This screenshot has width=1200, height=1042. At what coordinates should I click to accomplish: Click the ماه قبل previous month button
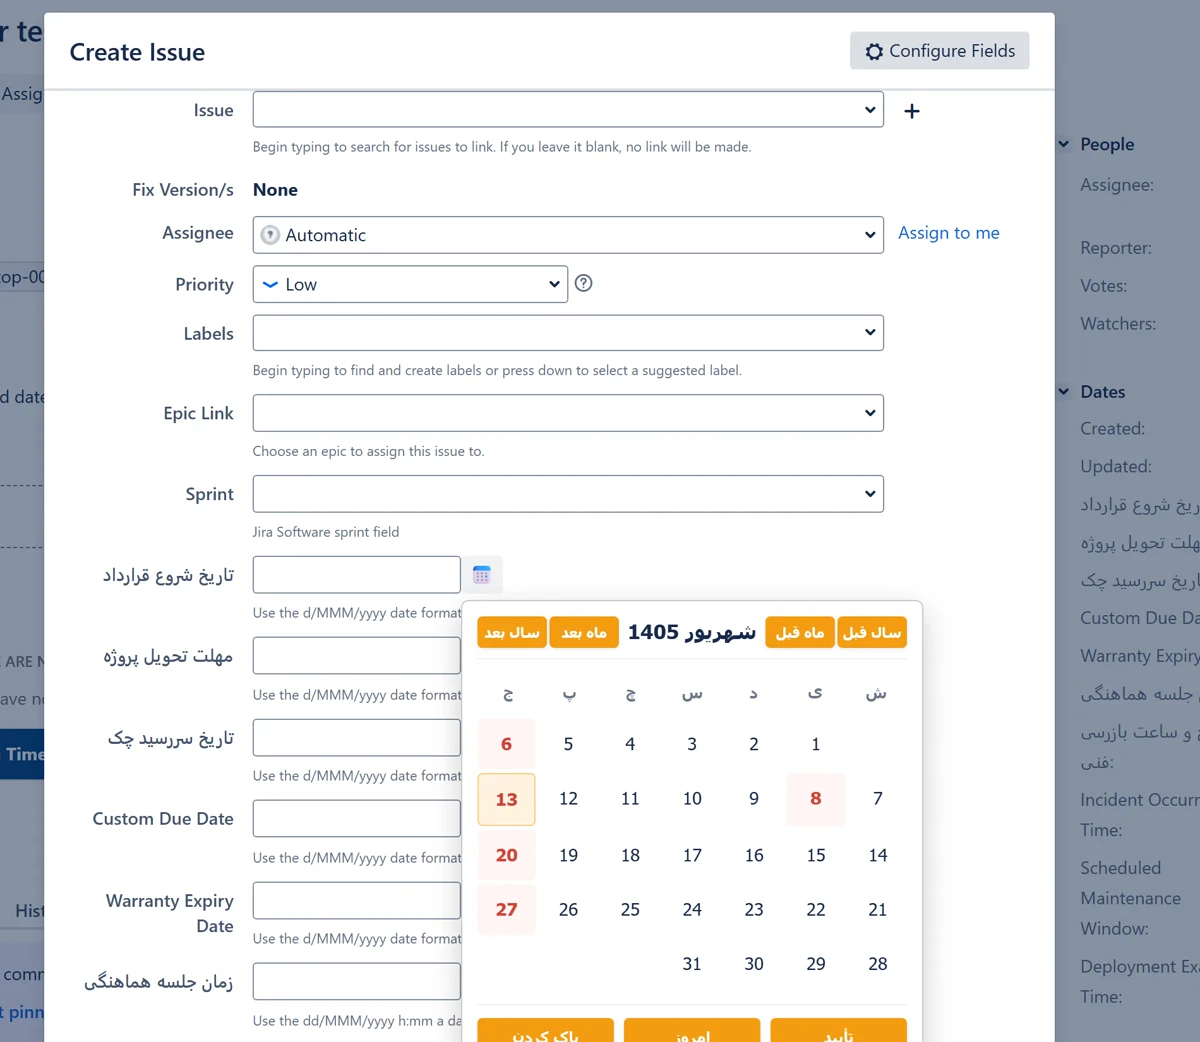(800, 632)
